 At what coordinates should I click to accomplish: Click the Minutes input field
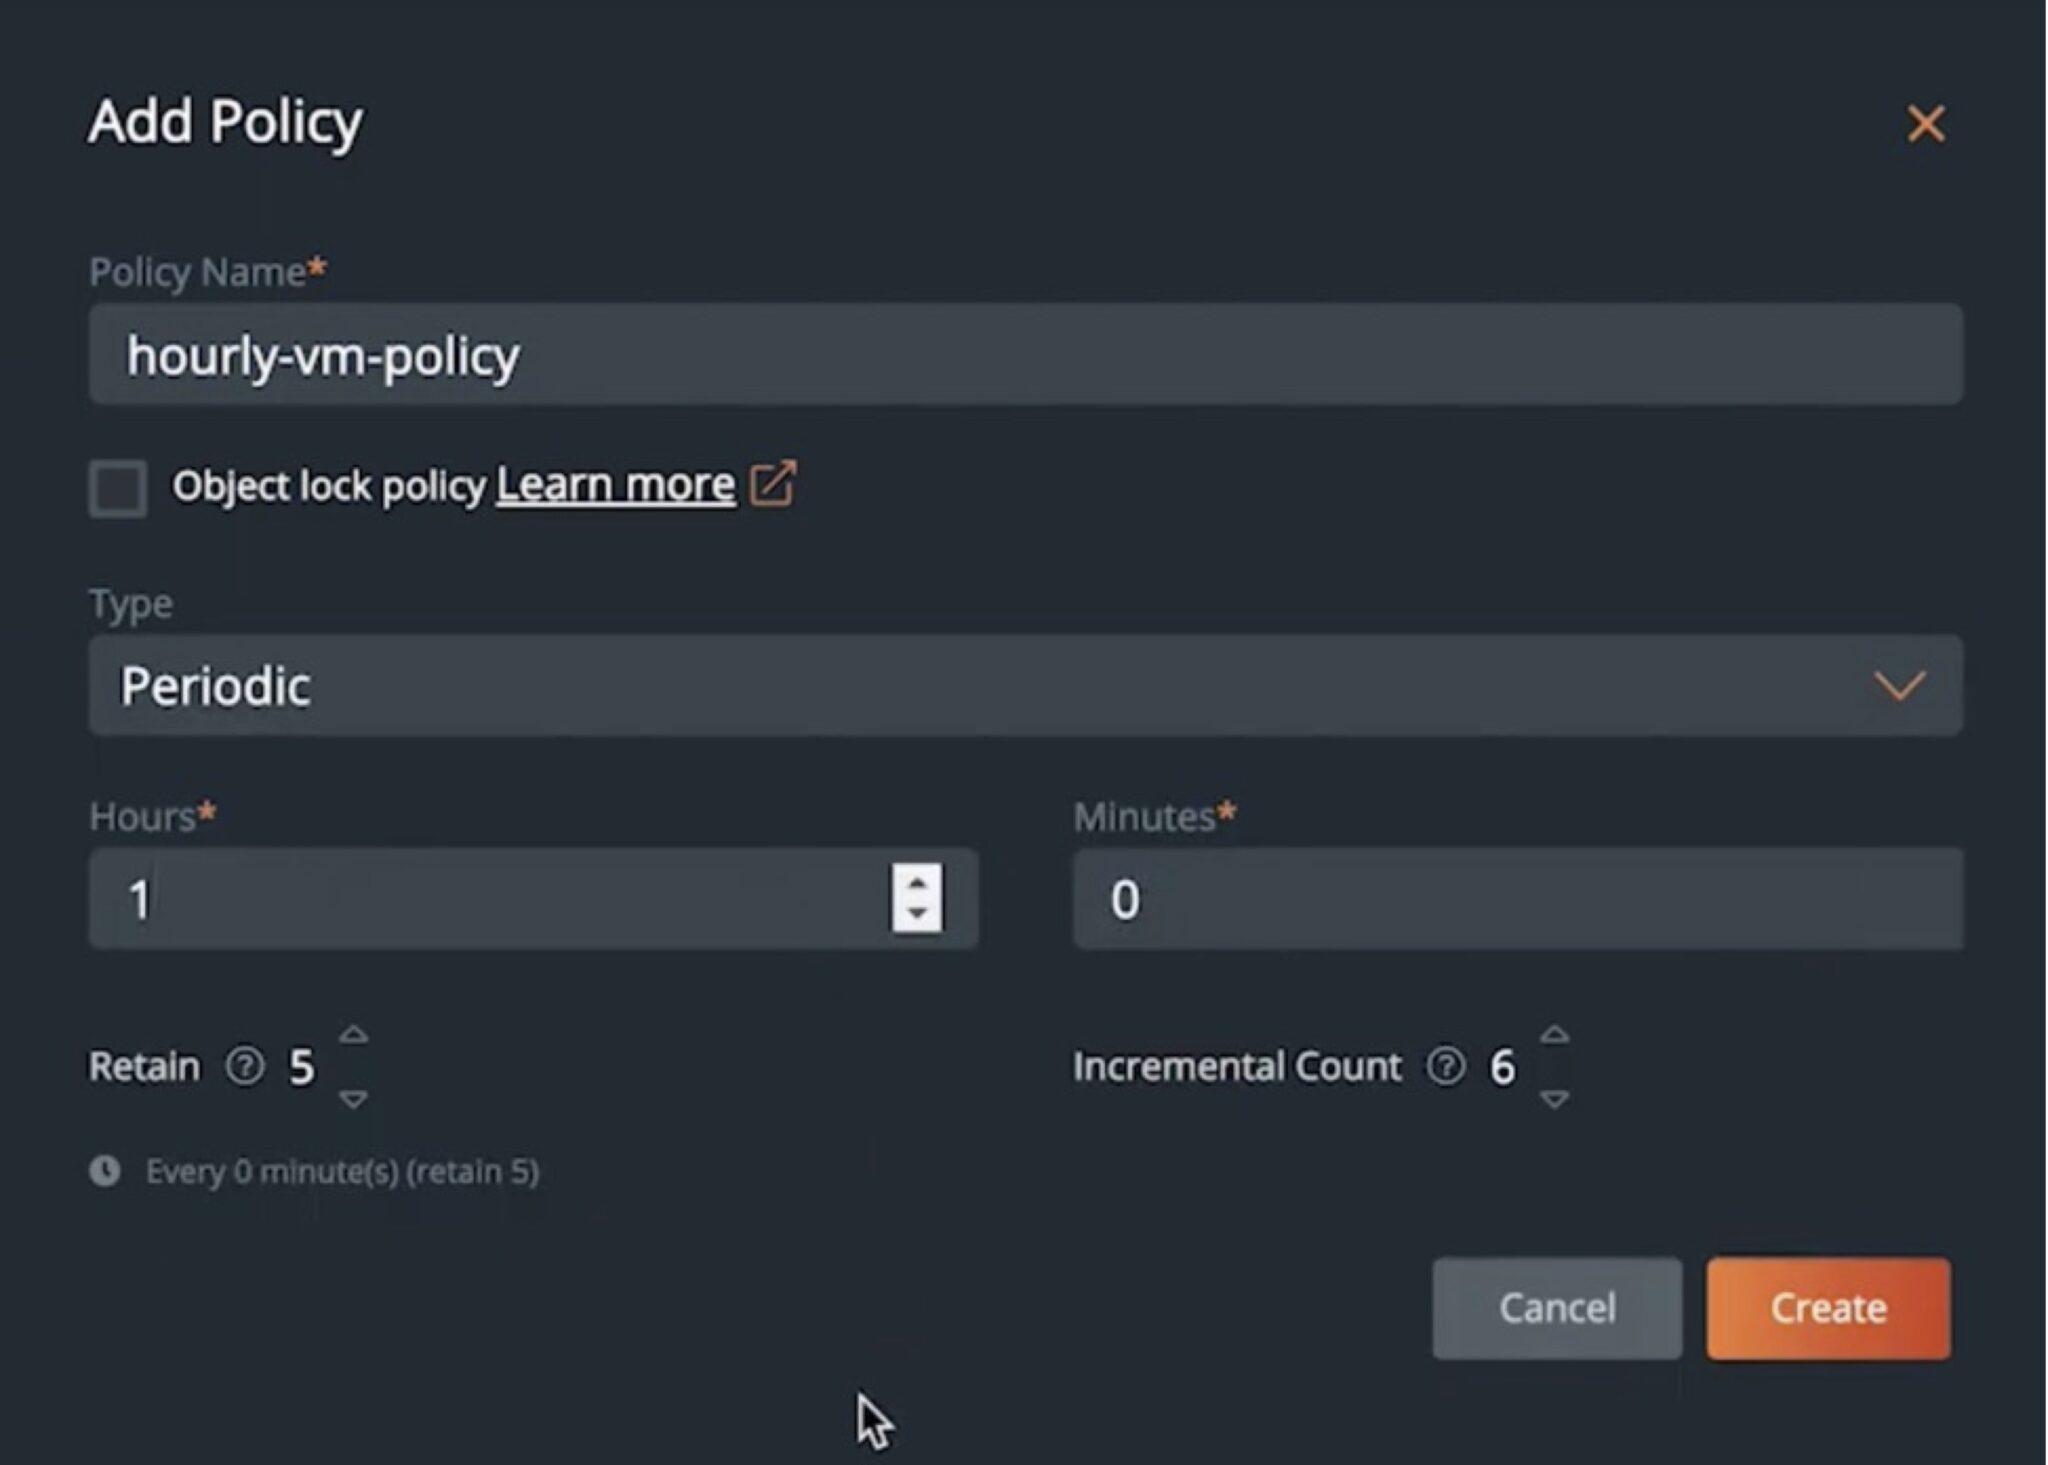1500,898
